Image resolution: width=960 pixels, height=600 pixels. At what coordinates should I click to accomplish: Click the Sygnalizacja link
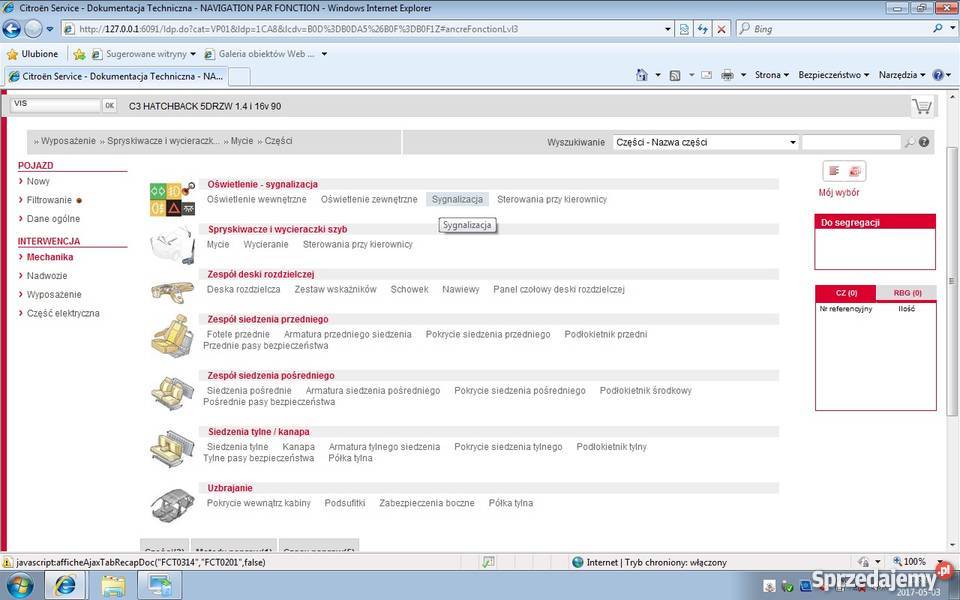click(x=457, y=199)
